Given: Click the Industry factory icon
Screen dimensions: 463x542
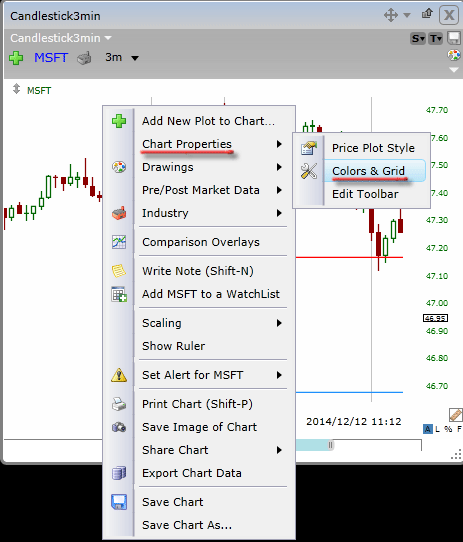Looking at the screenshot, I should (x=119, y=213).
